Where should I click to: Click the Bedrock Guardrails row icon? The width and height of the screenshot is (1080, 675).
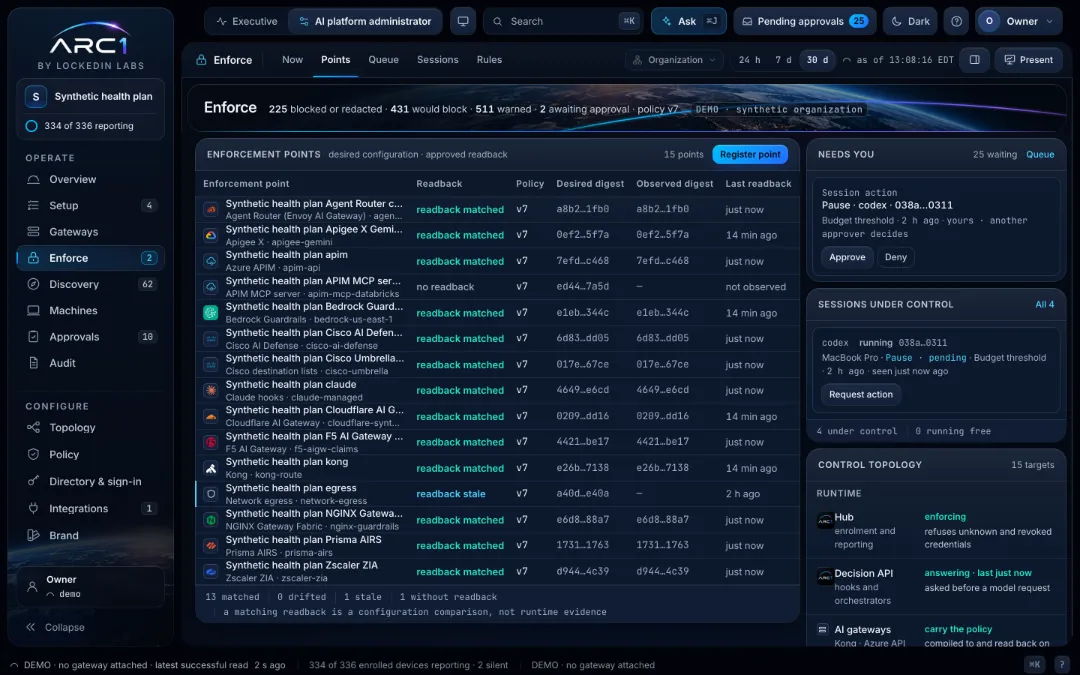coord(211,313)
